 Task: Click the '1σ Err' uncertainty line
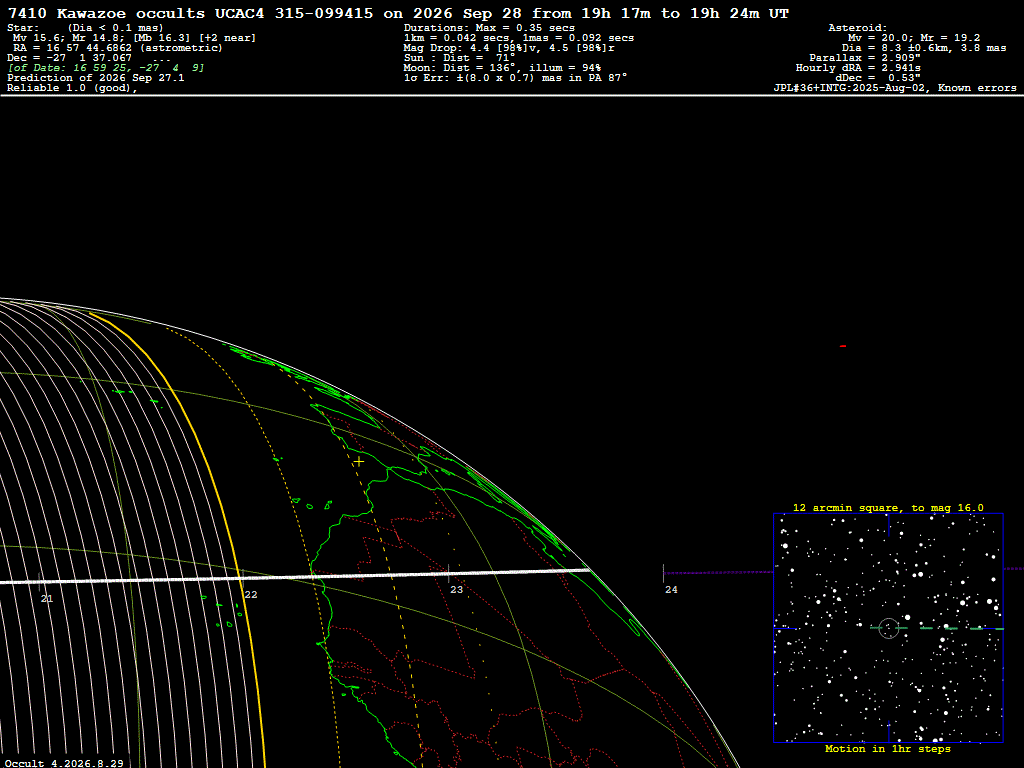pos(515,78)
